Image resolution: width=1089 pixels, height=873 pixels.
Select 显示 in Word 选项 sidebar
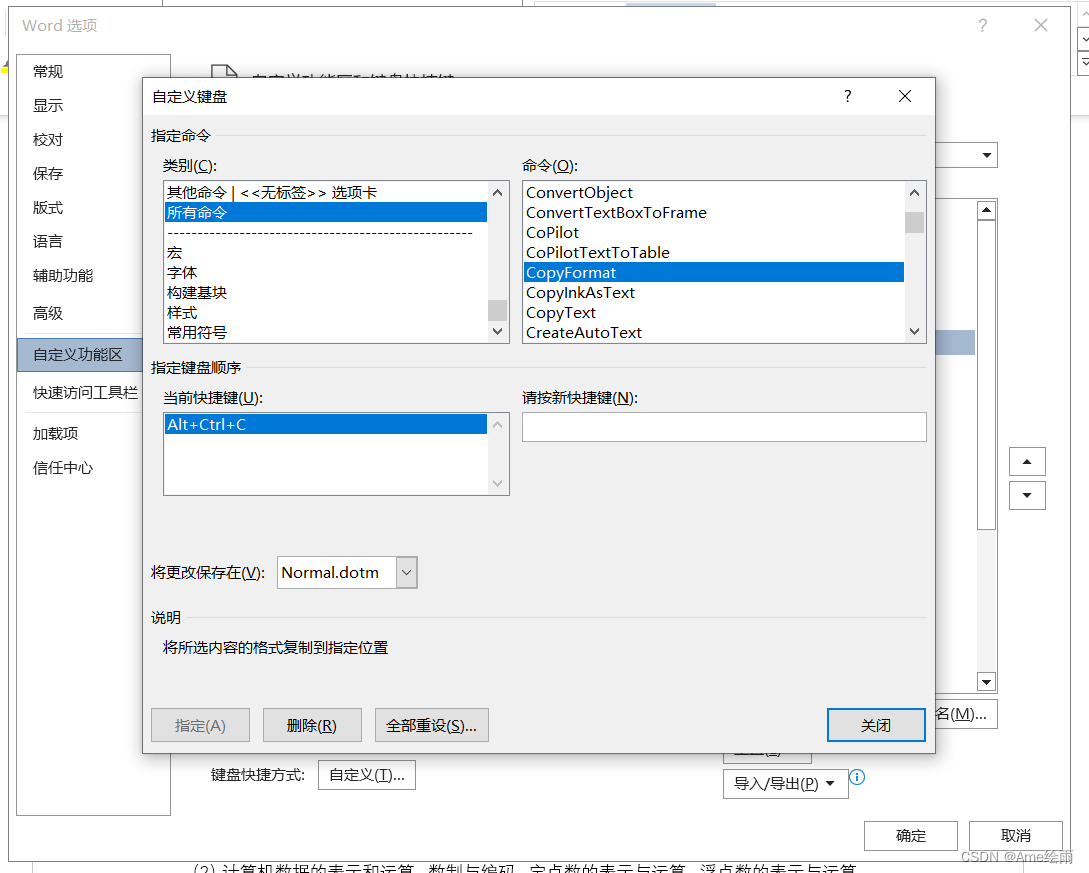[48, 106]
